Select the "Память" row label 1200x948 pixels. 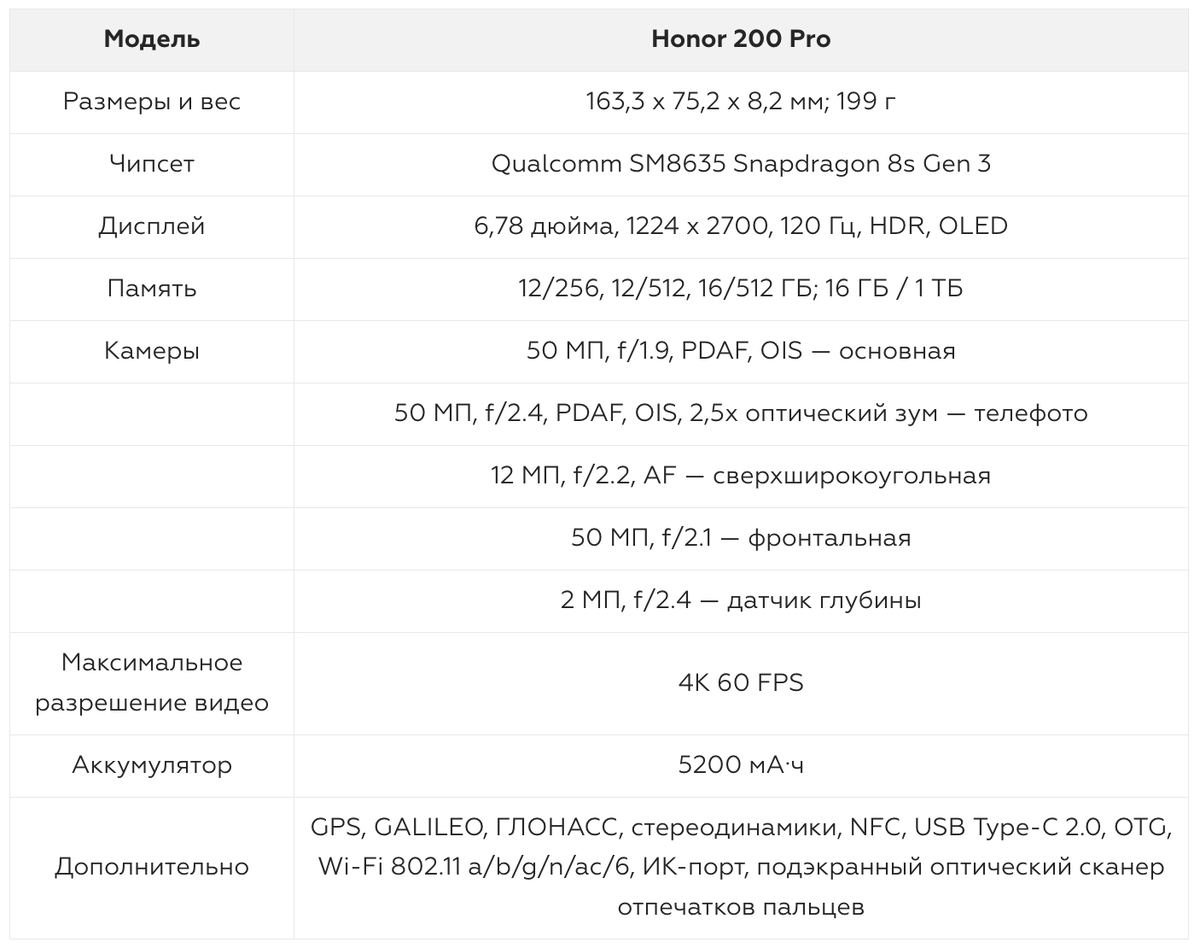click(x=152, y=289)
